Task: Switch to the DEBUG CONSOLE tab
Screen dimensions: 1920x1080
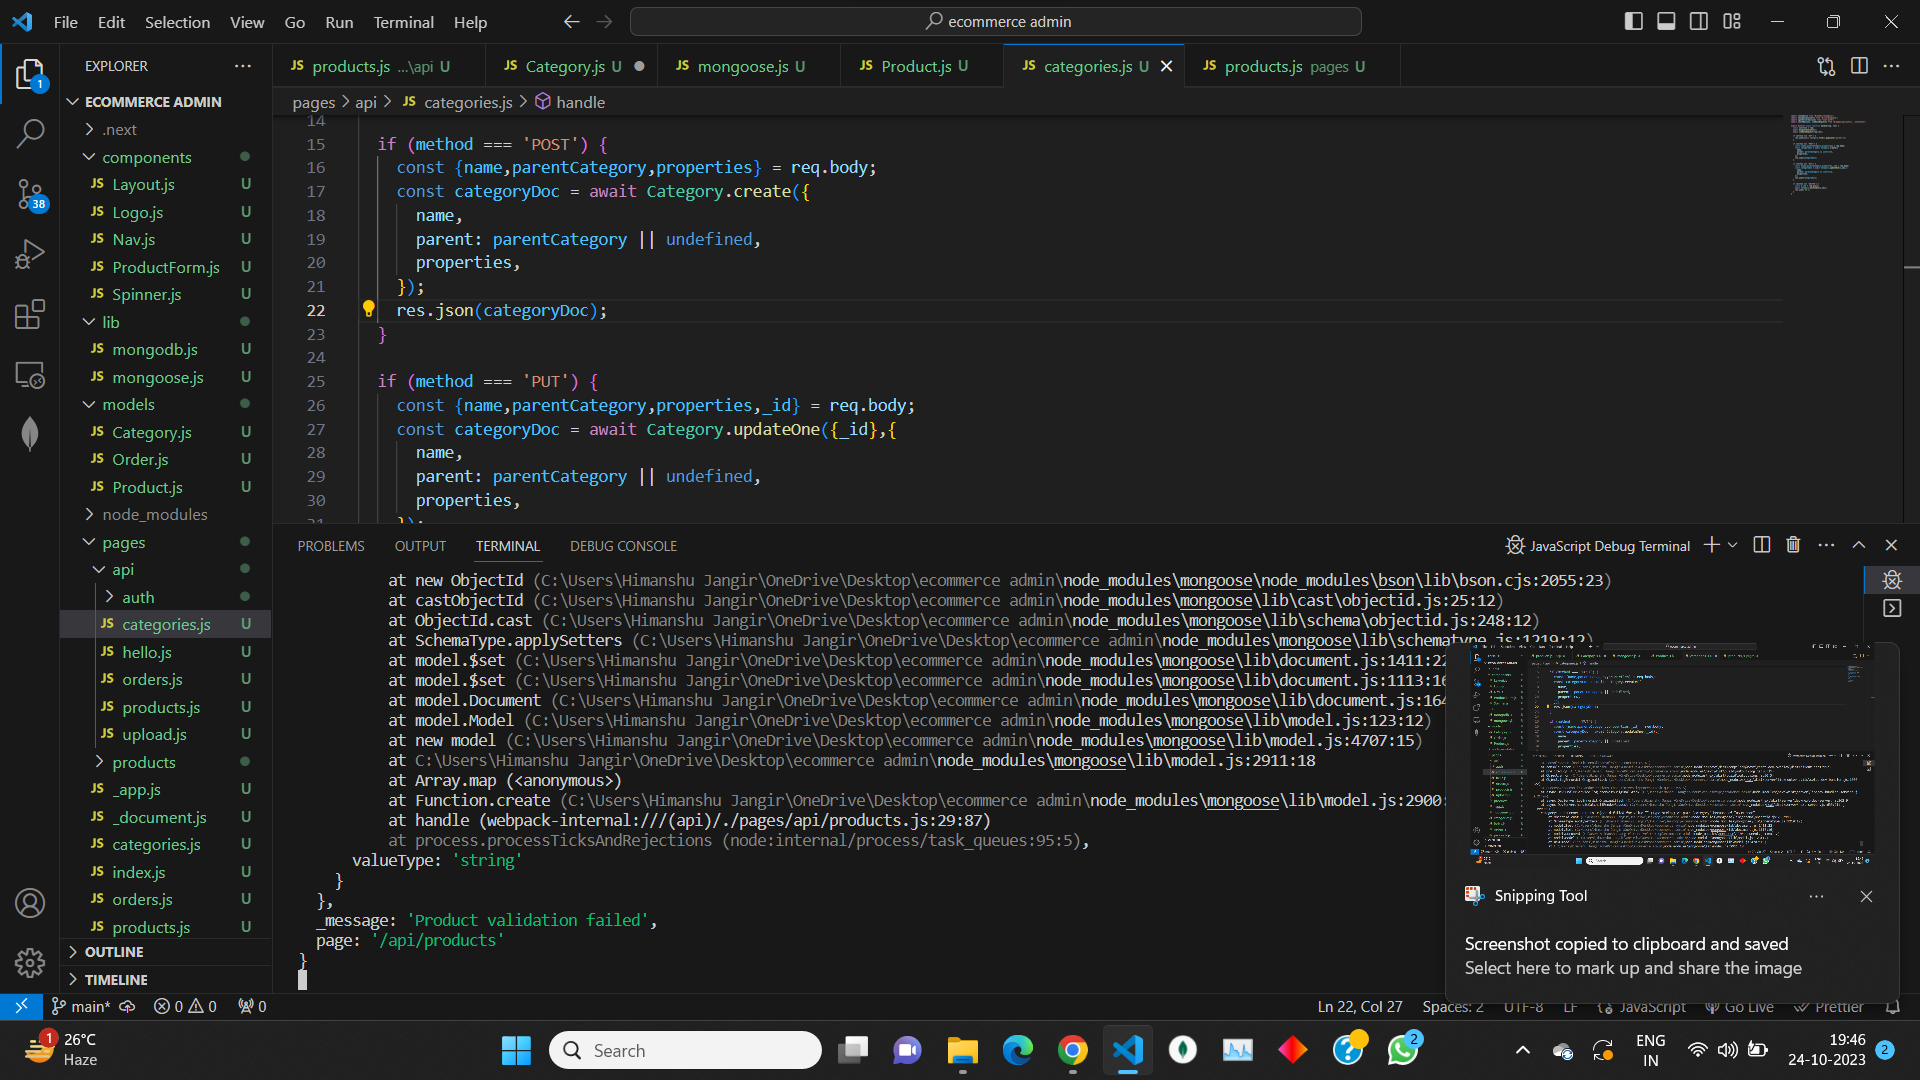Action: 623,546
